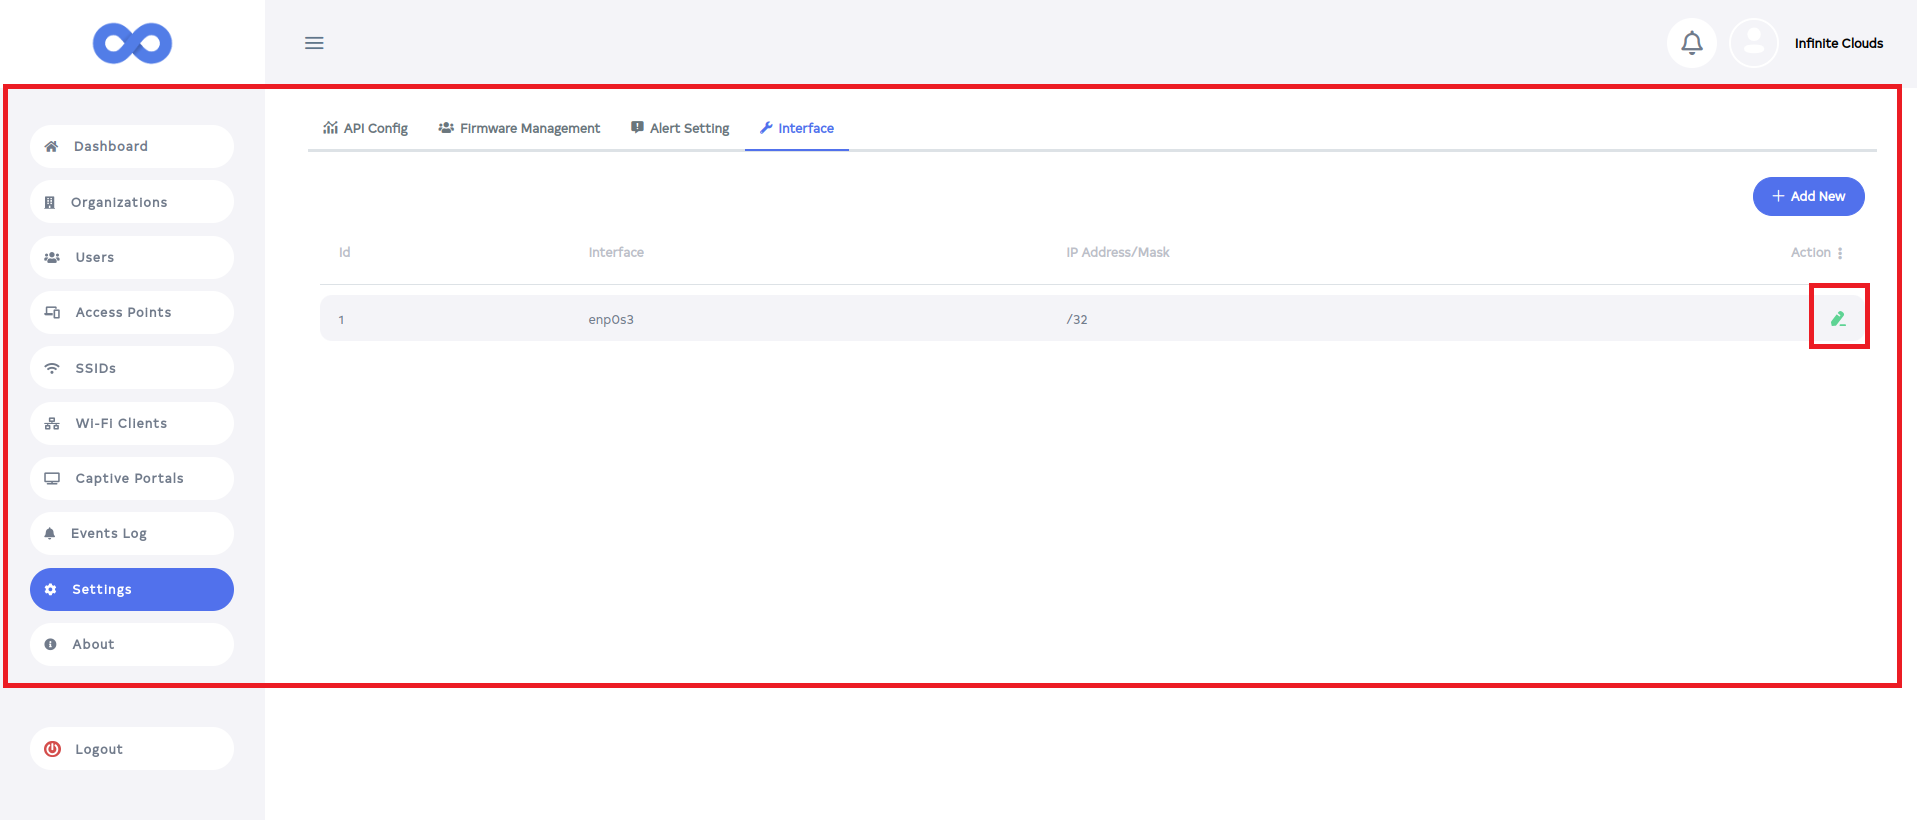Go to Dashboard in the sidebar
Image resolution: width=1917 pixels, height=820 pixels.
tap(132, 146)
